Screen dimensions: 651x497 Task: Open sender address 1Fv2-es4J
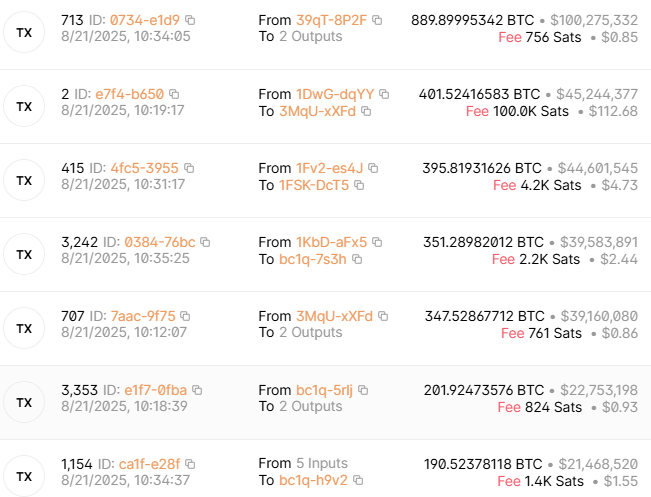coord(330,168)
